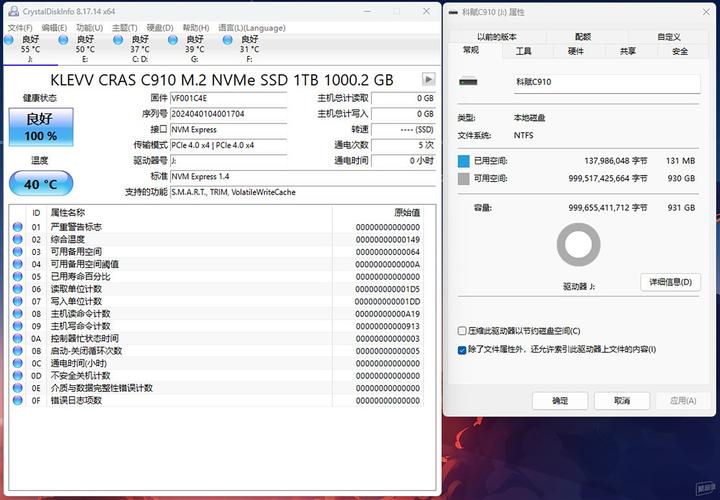
Task: Click the disk usage donut chart
Action: point(579,245)
